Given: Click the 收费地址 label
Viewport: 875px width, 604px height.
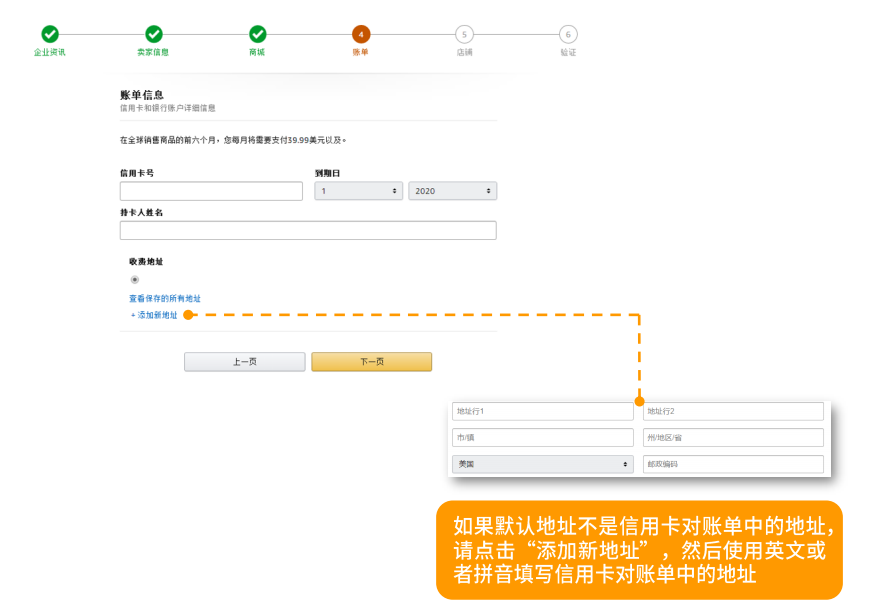Looking at the screenshot, I should pyautogui.click(x=146, y=262).
